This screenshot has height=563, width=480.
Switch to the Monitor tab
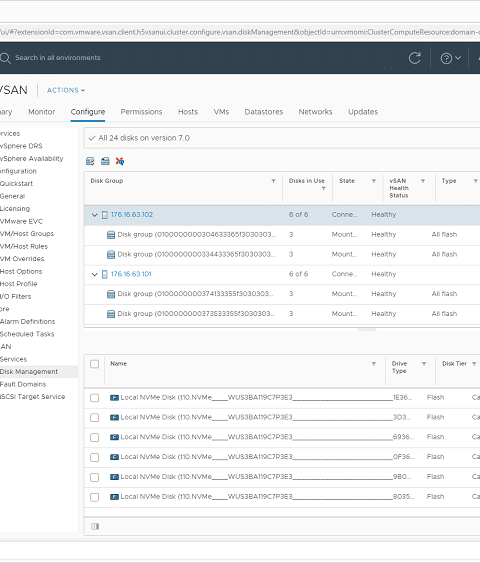[42, 112]
